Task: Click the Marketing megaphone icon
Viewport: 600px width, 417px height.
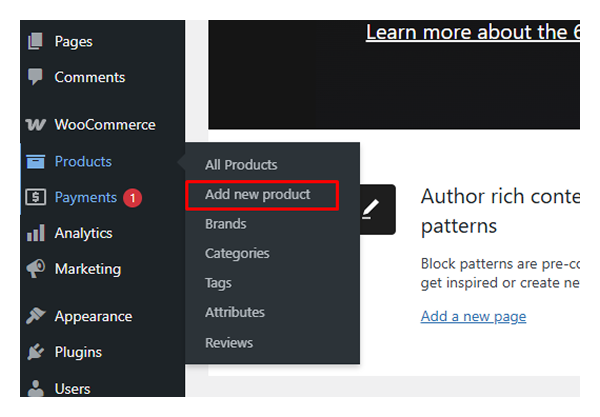Action: [x=36, y=269]
